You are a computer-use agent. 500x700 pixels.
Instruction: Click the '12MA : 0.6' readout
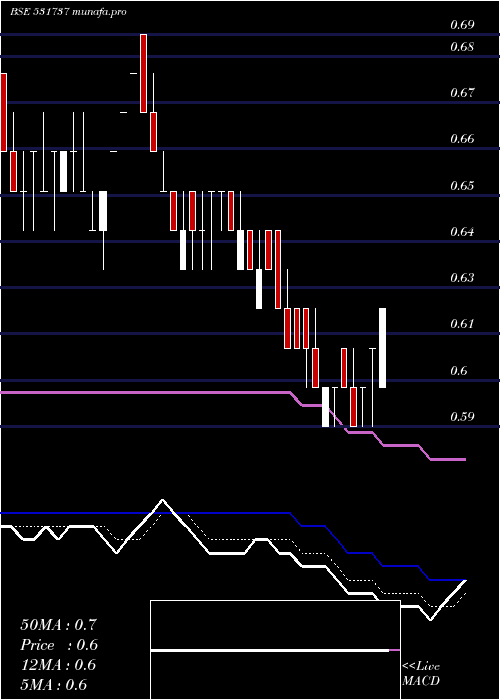click(58, 665)
